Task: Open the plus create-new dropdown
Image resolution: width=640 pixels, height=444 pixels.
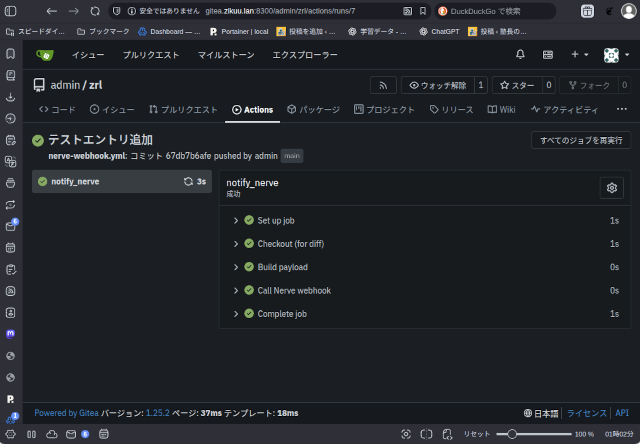Action: click(579, 54)
